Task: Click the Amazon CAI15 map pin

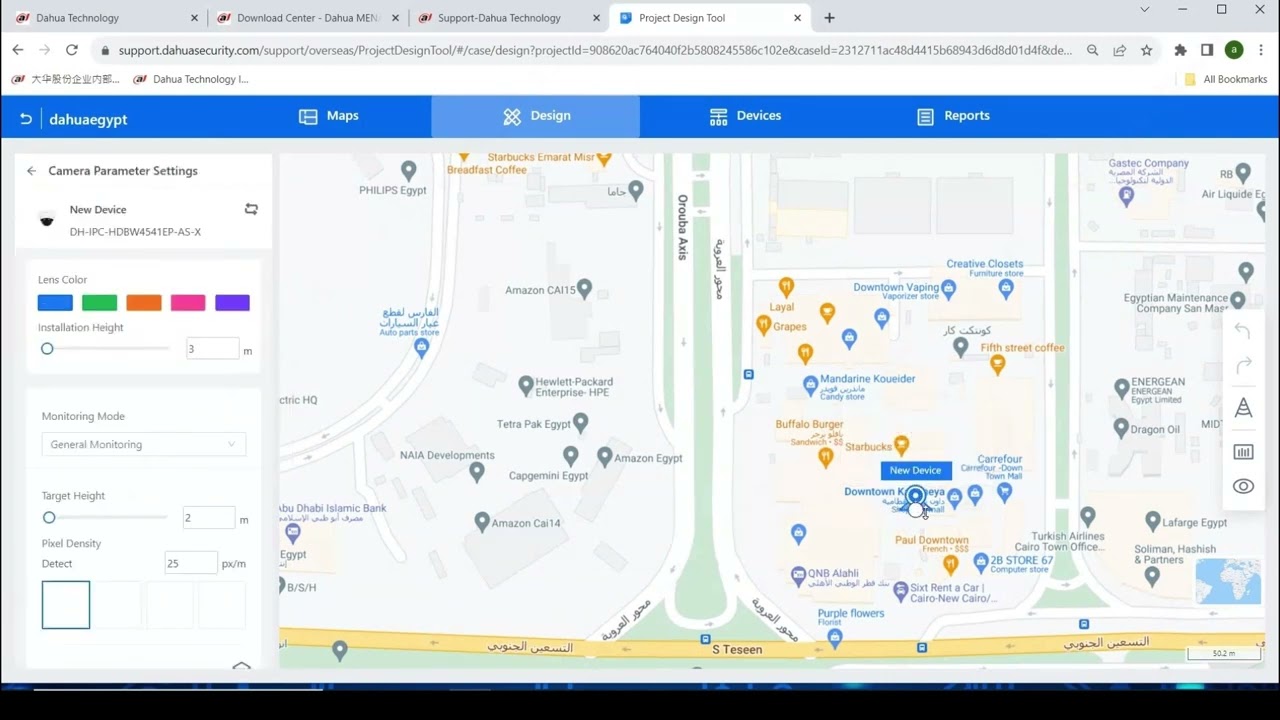Action: point(585,288)
